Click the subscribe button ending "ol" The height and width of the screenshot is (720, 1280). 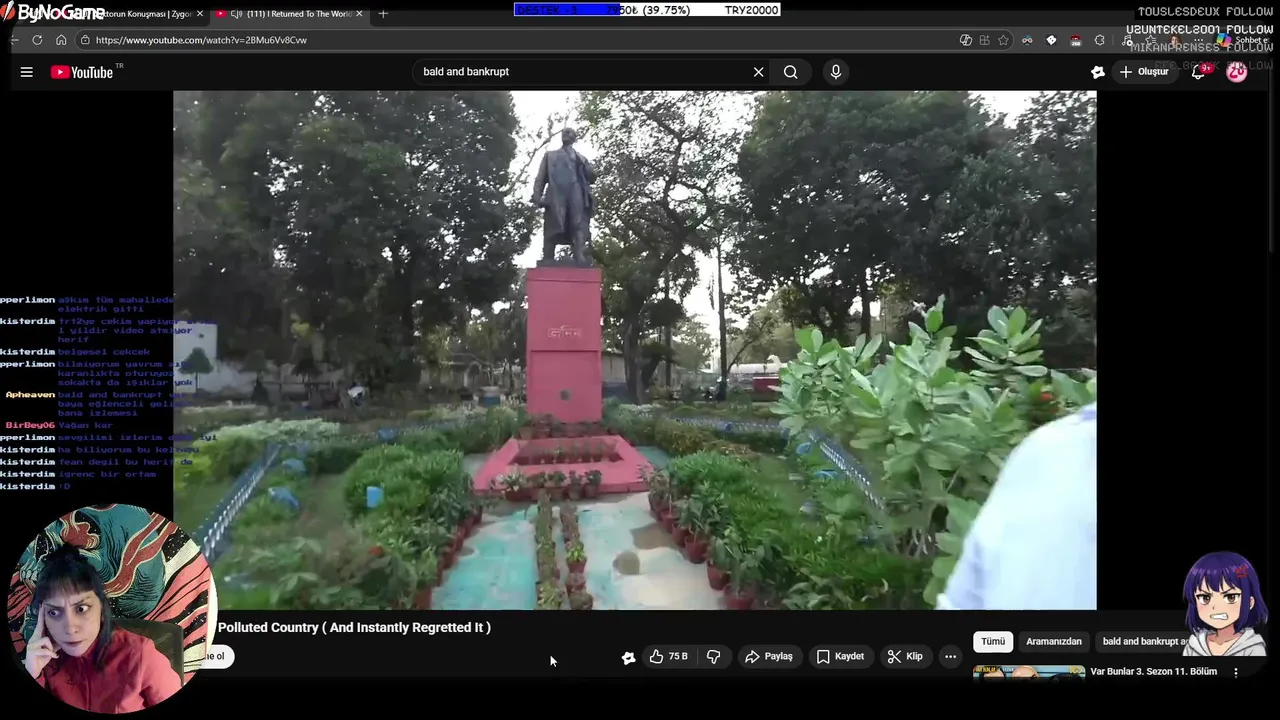click(217, 657)
